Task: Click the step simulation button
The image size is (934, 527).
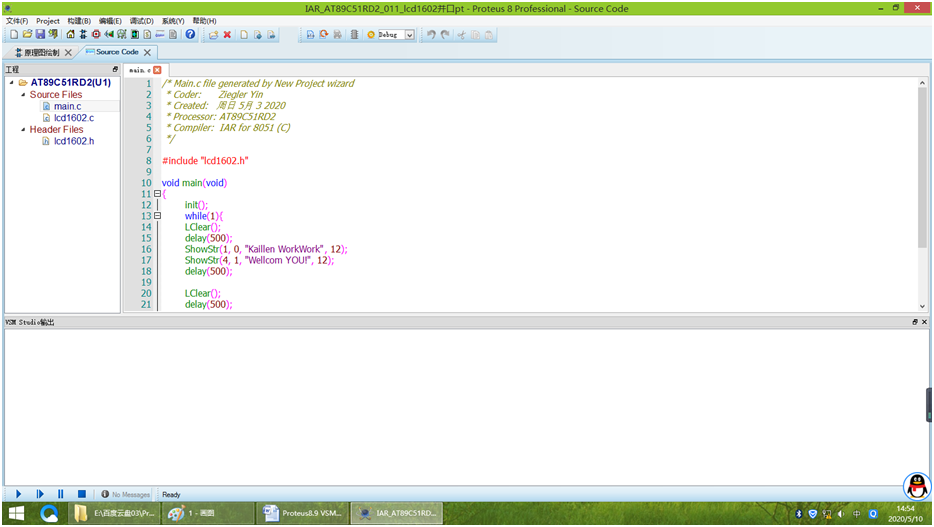Action: coord(40,494)
